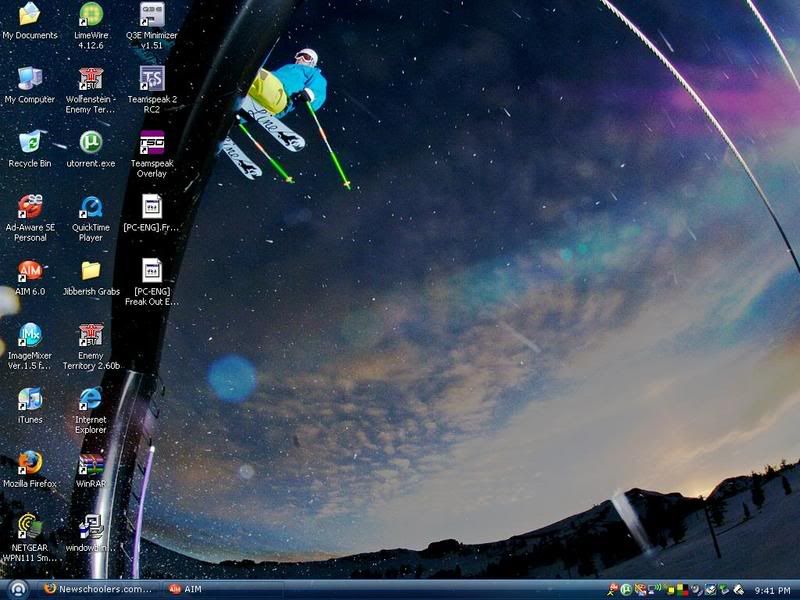Launch Q3E Minimizer v1.51
The image size is (800, 600).
click(x=151, y=15)
